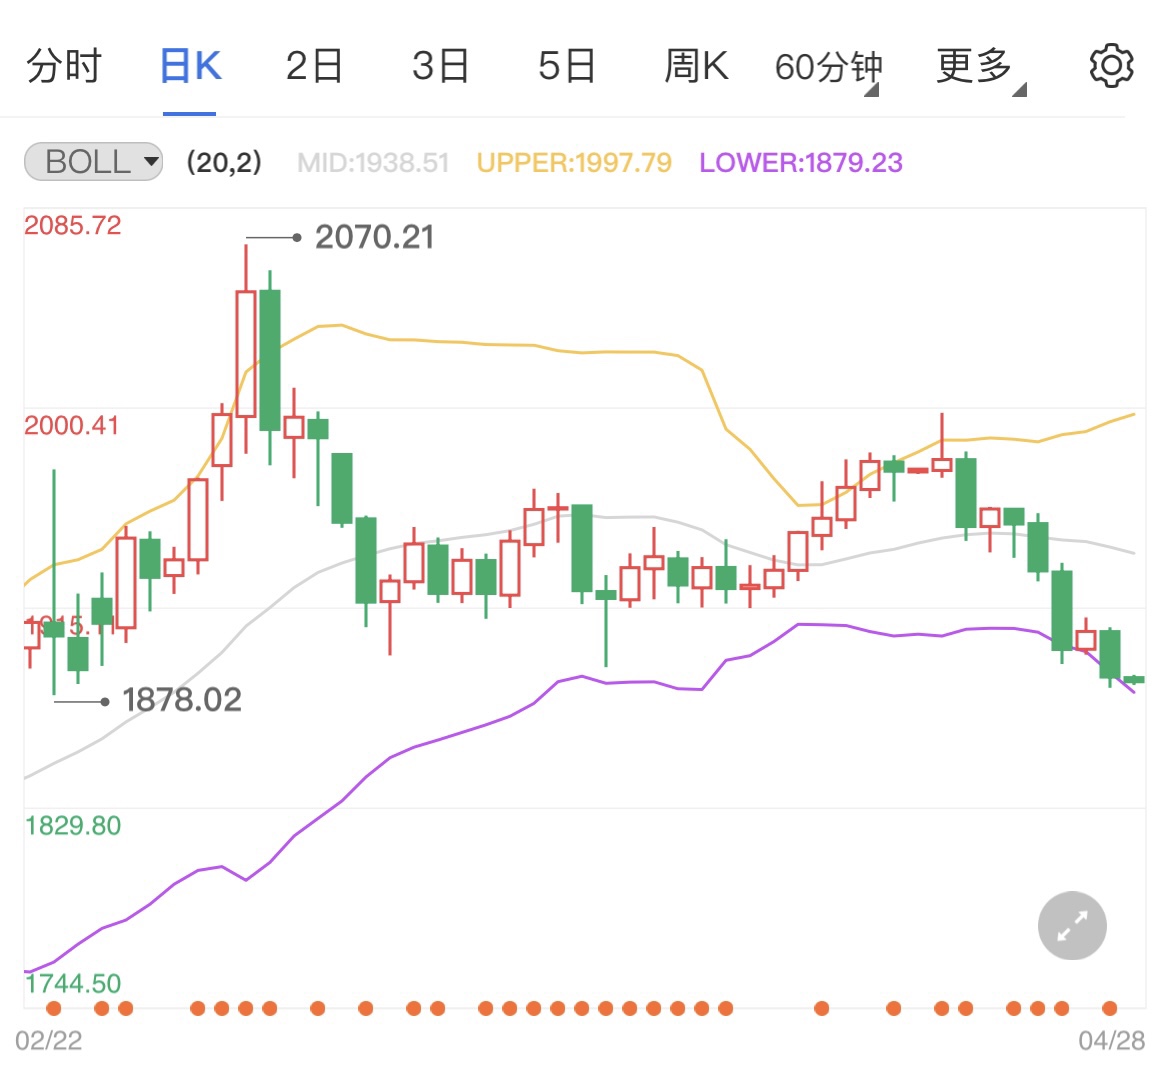
Task: Click the 04/28 end date label
Action: pos(1111,1040)
